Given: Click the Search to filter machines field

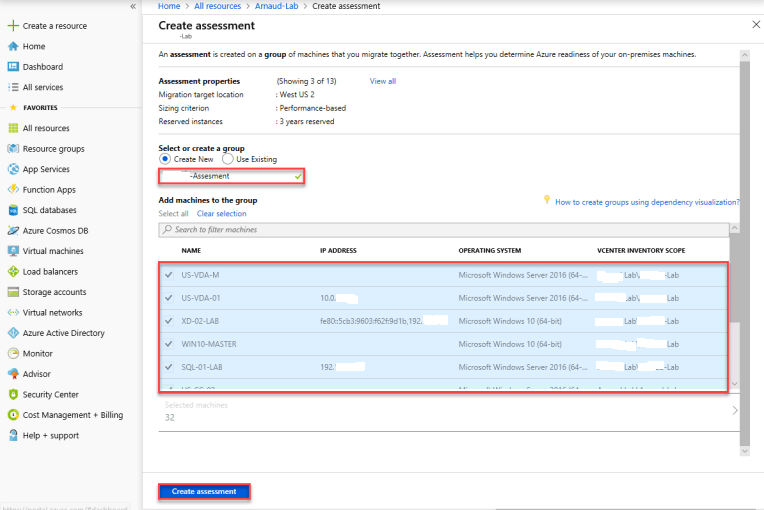Looking at the screenshot, I should pos(444,229).
